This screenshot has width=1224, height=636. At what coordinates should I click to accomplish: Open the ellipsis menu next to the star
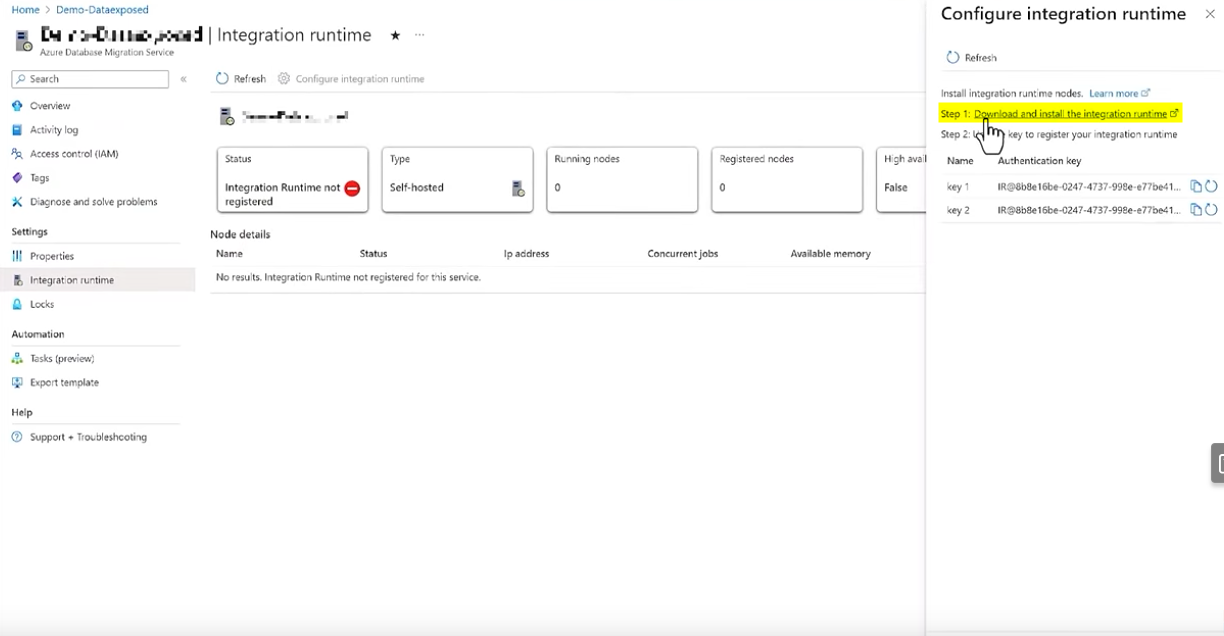[x=419, y=36]
